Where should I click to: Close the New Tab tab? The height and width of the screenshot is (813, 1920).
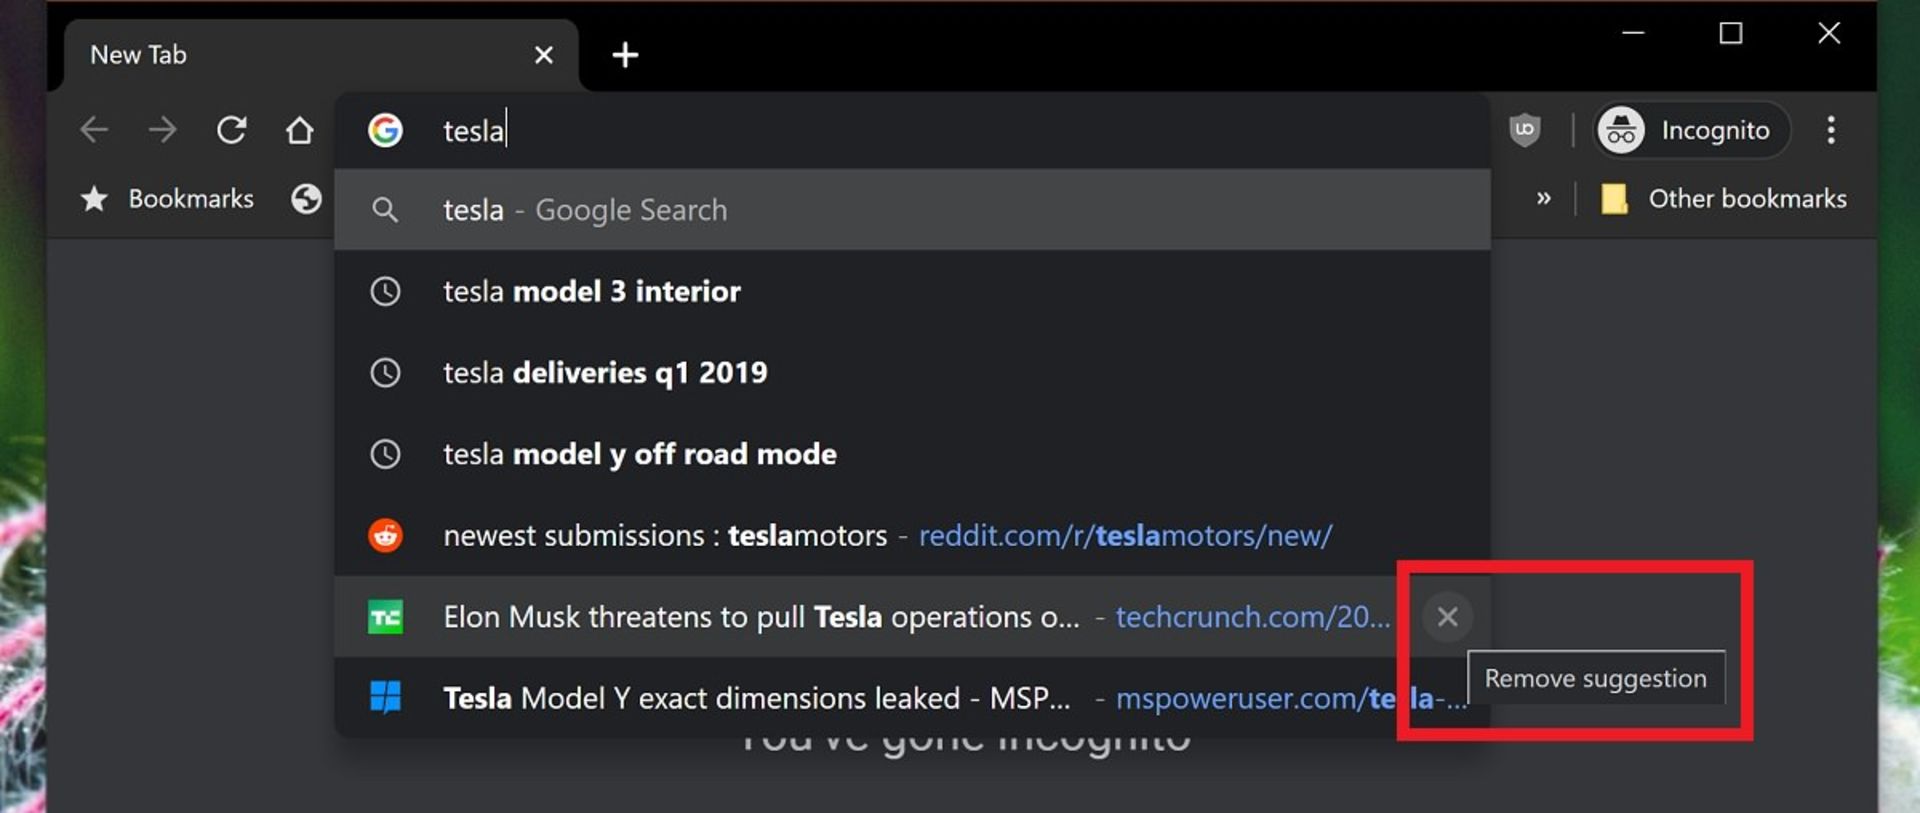point(543,55)
